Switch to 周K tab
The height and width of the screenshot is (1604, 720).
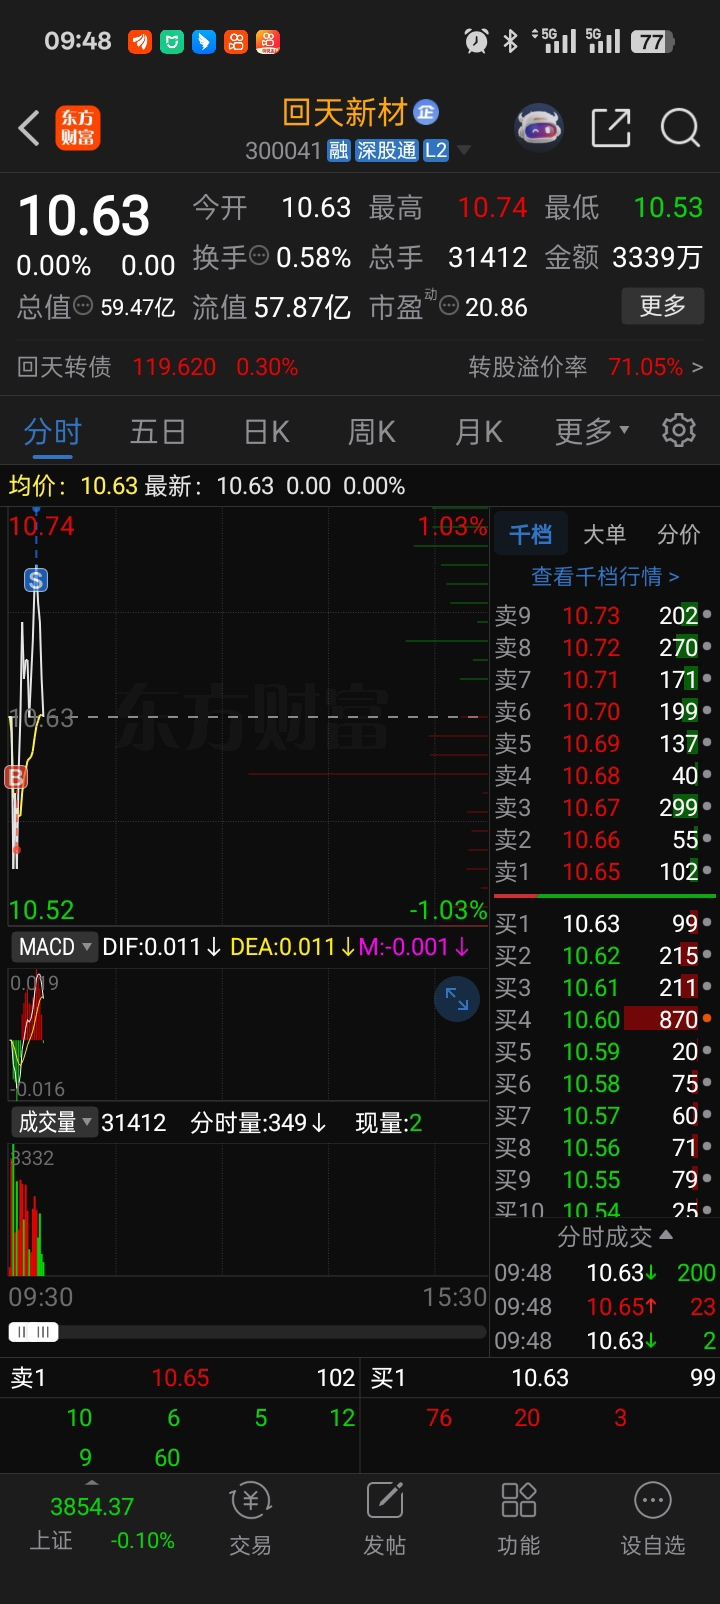click(x=372, y=432)
